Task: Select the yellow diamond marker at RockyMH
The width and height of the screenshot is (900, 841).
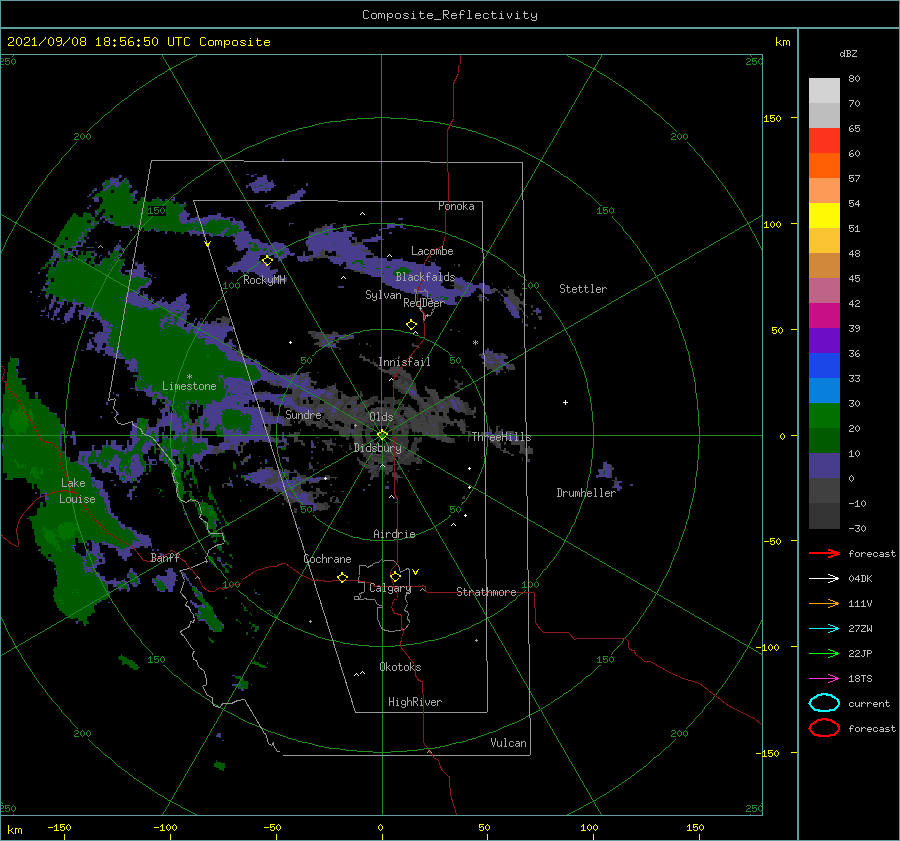Action: click(267, 261)
